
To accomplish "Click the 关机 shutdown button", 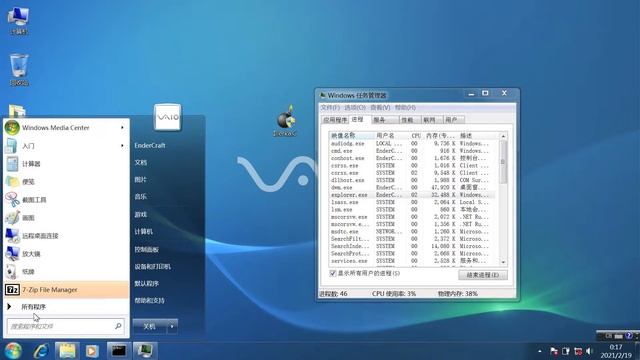I will pyautogui.click(x=149, y=327).
